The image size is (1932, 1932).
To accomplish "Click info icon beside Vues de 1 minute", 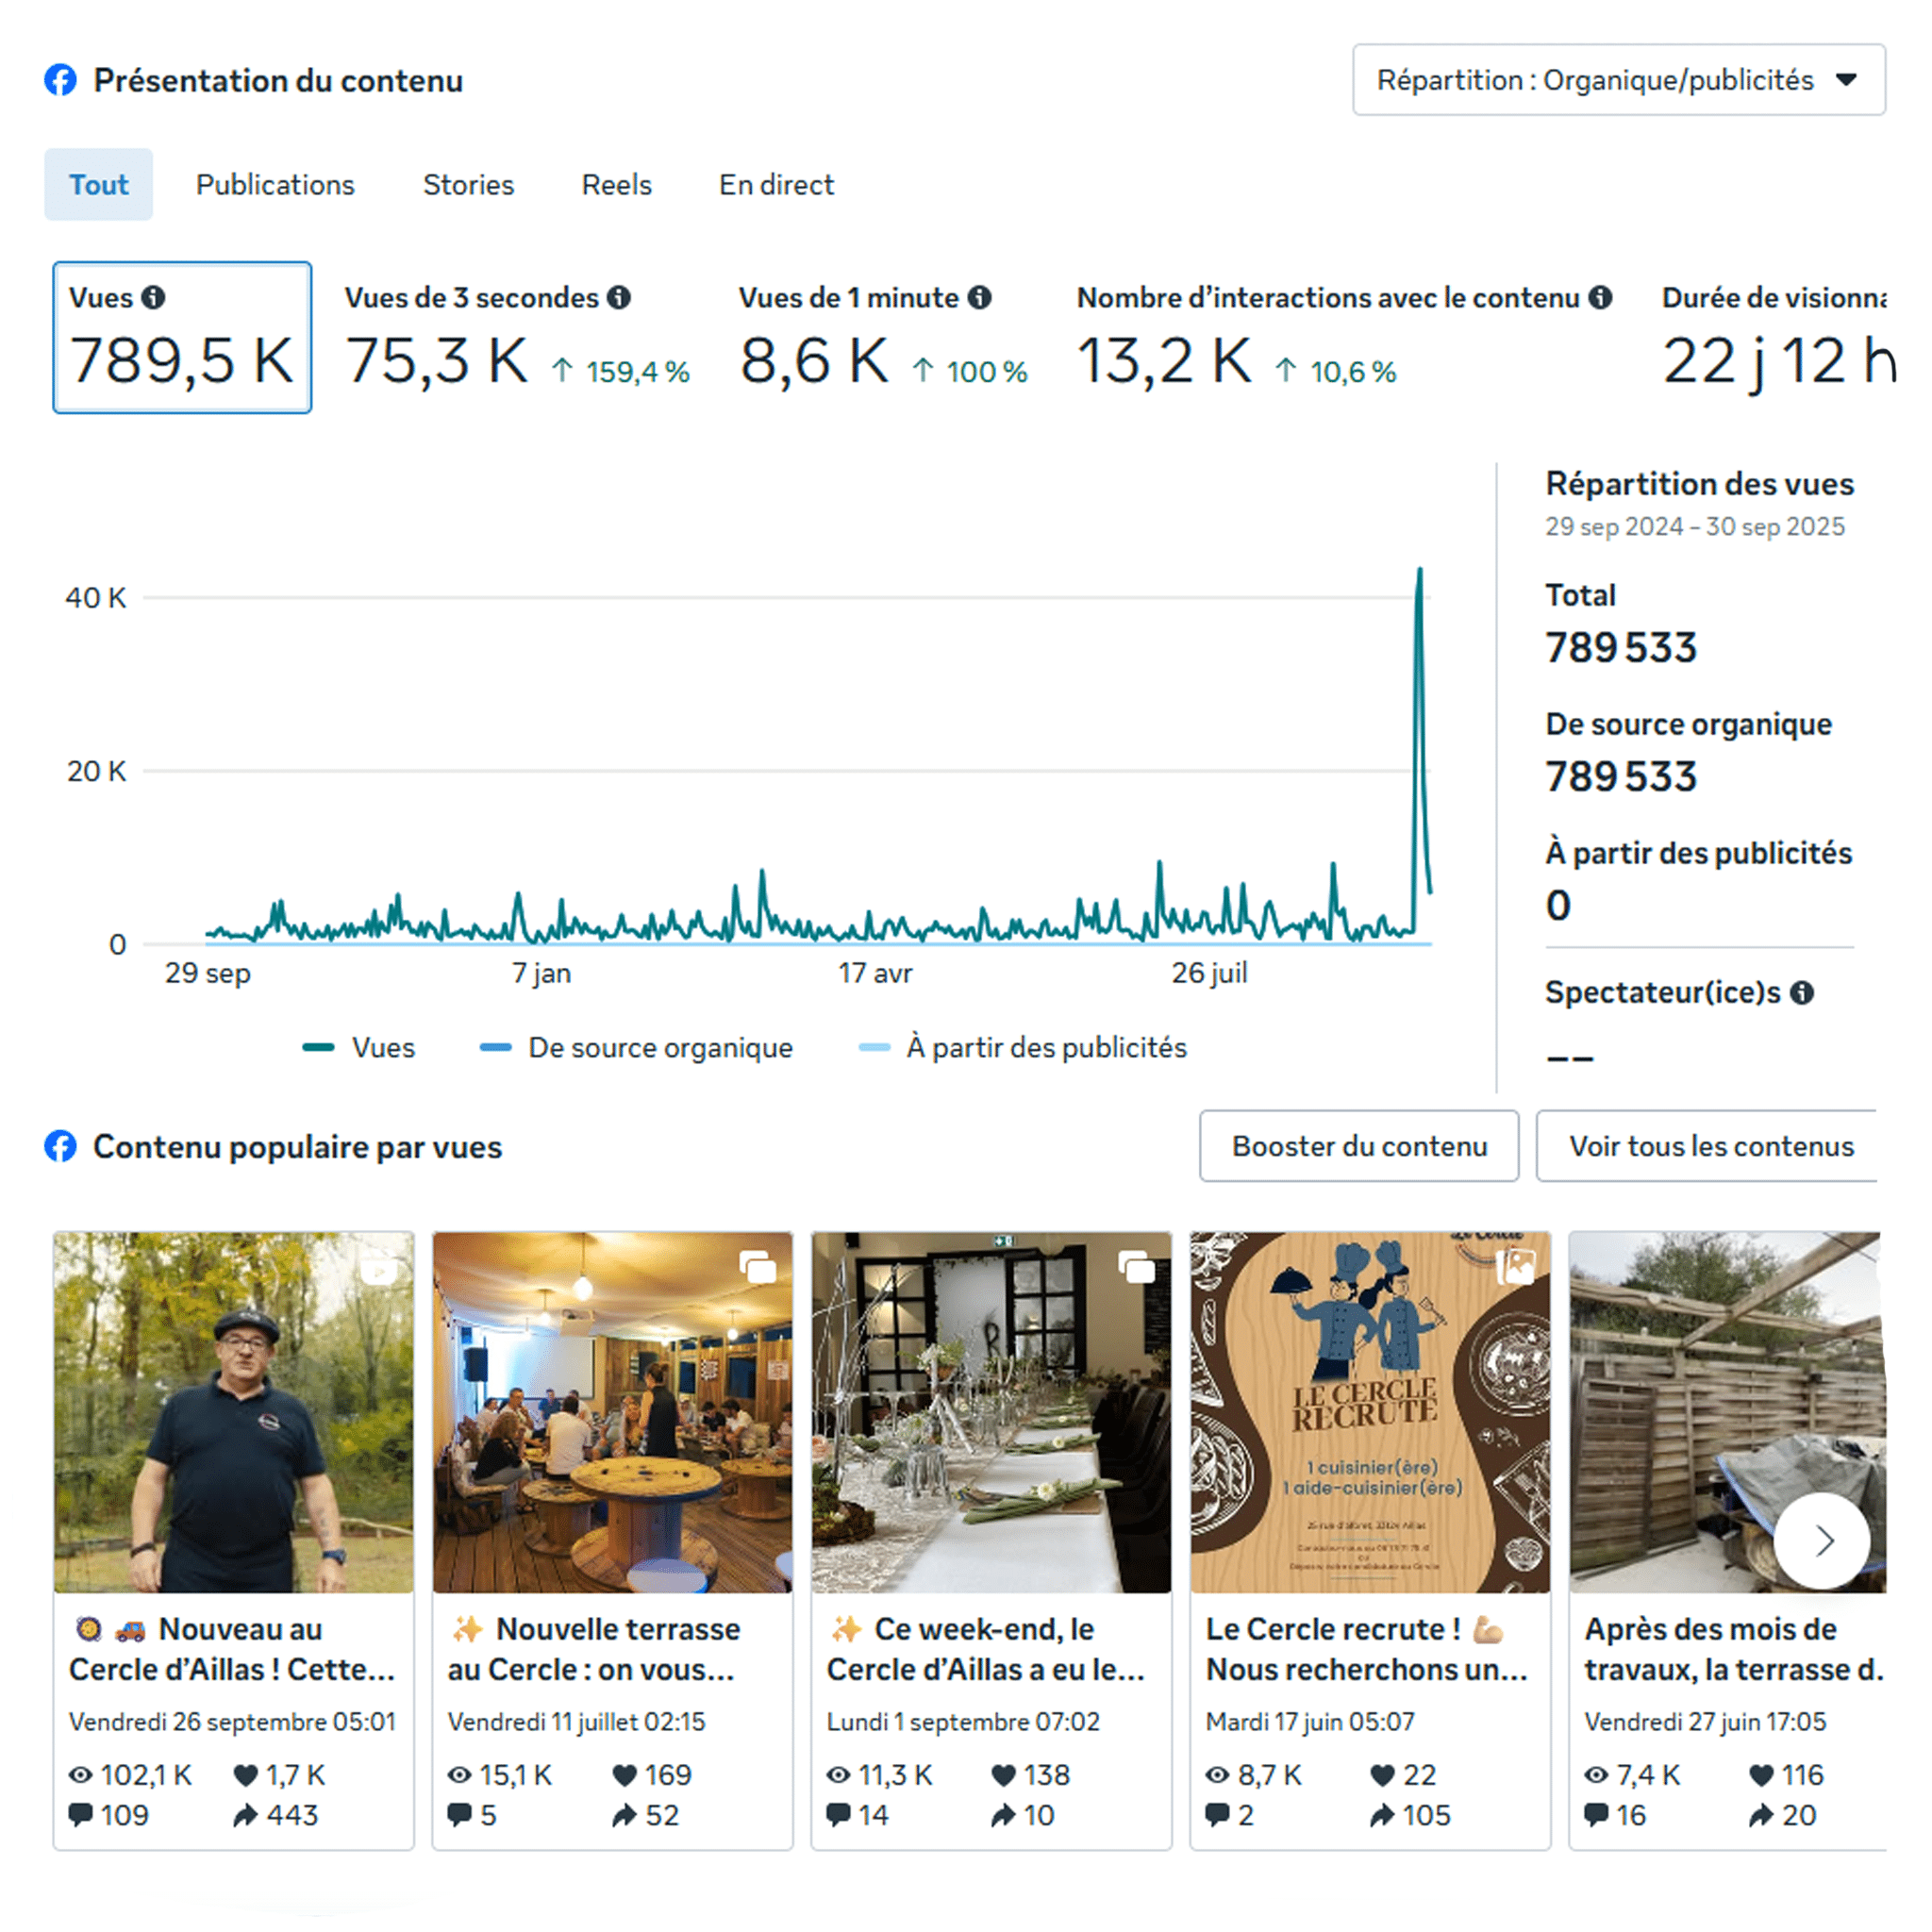I will (980, 297).
